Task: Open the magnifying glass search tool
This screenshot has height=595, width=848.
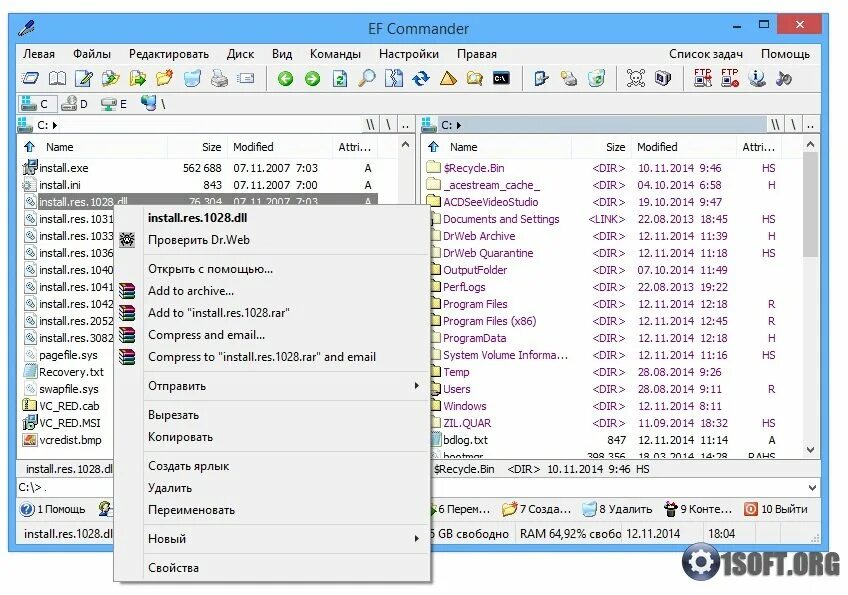Action: (x=367, y=79)
